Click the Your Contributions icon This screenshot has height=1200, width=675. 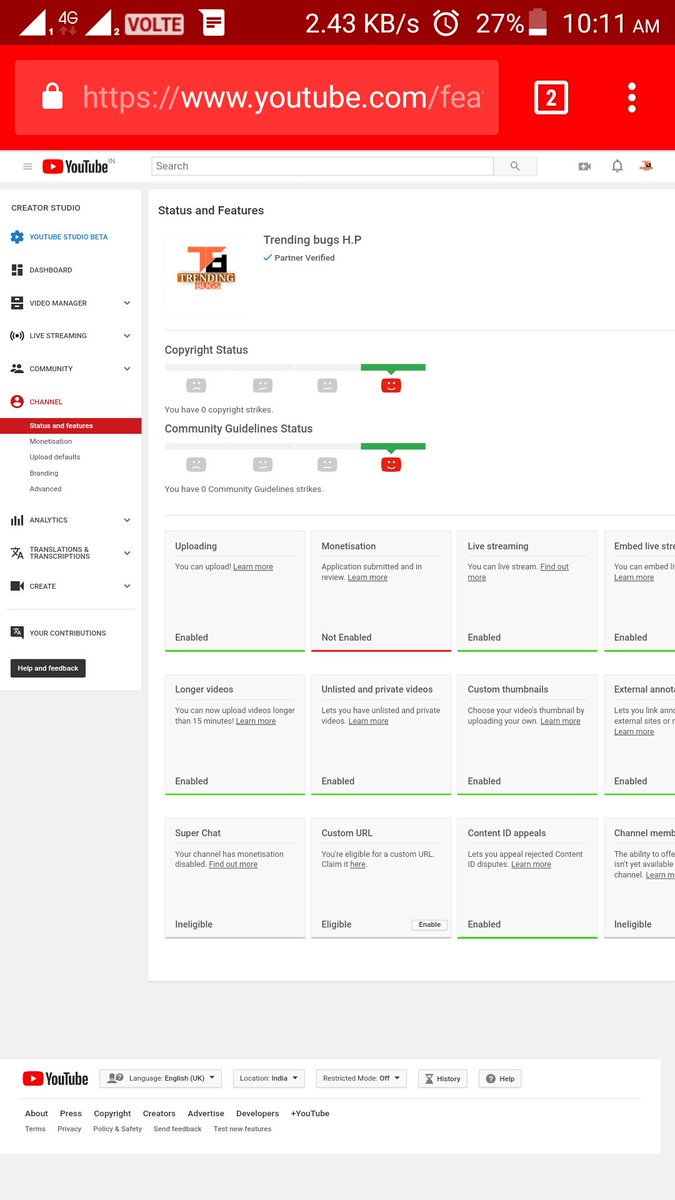(x=17, y=633)
